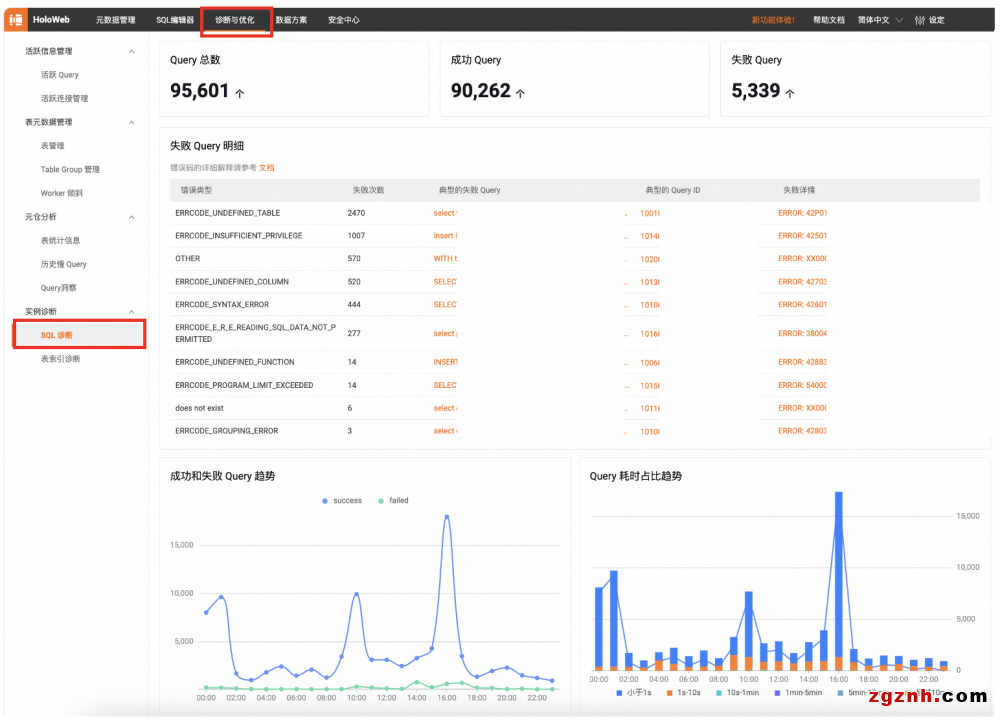
Task: Toggle the failed series in legend
Action: [x=392, y=500]
